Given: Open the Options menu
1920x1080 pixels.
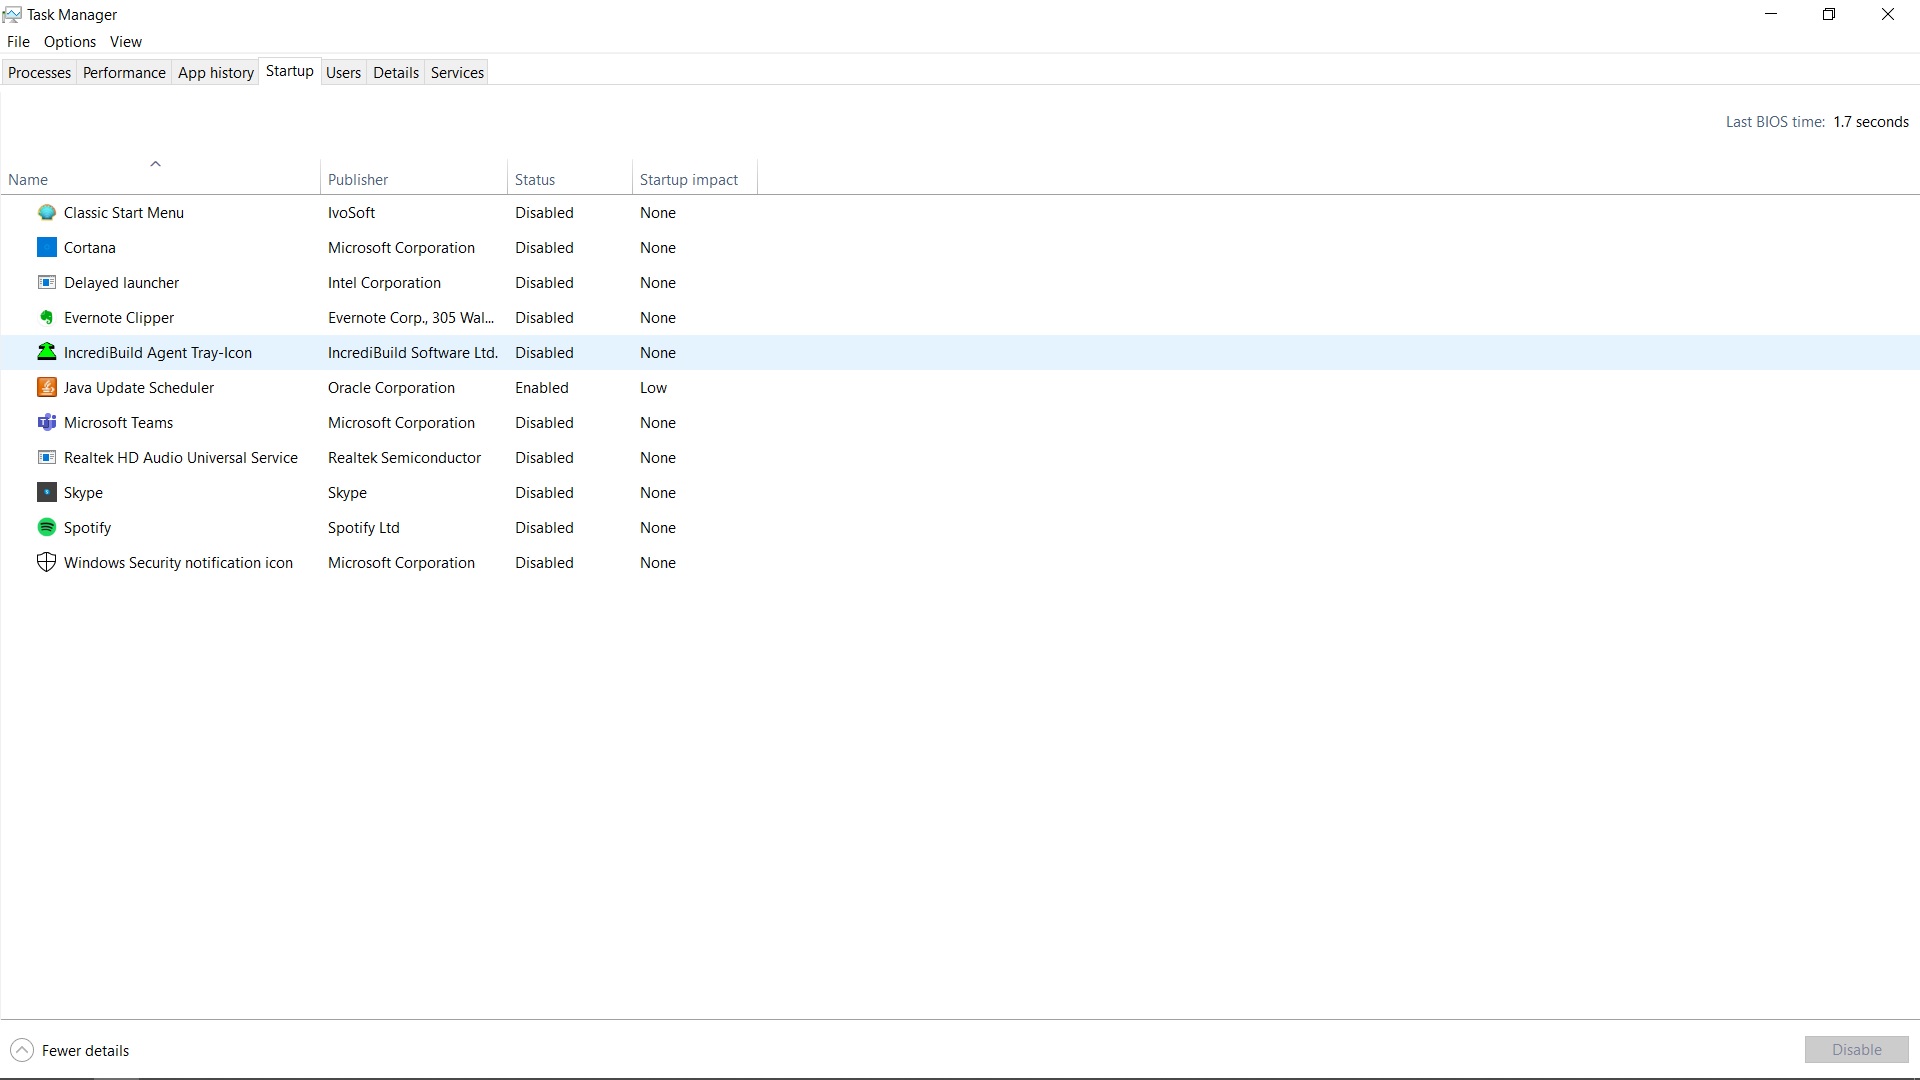Looking at the screenshot, I should pos(70,41).
